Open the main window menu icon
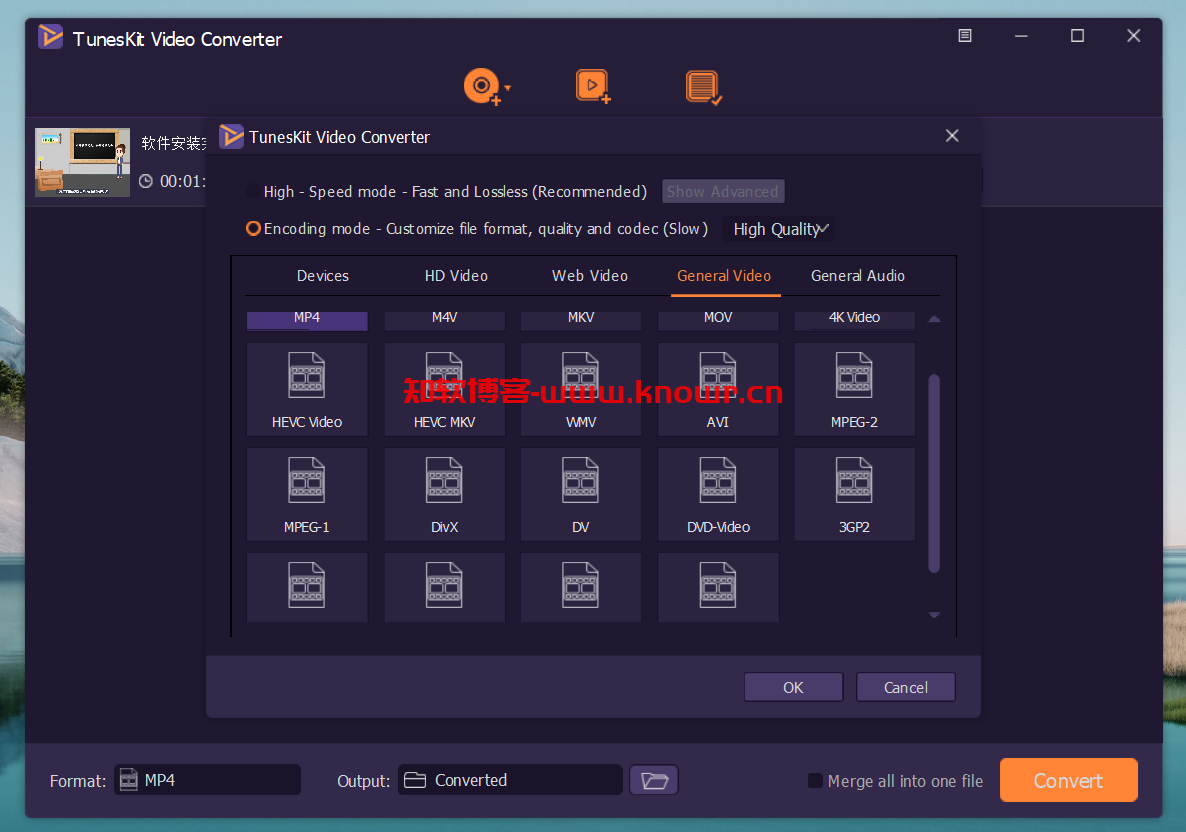Viewport: 1186px width, 832px height. coord(964,36)
